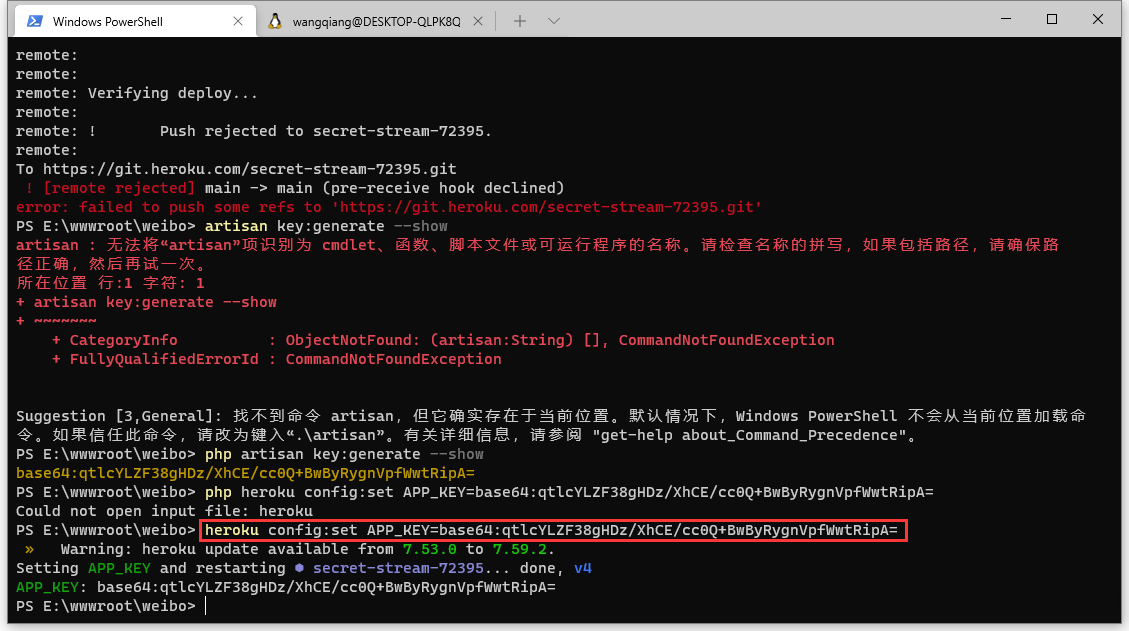Switch to the Windows PowerShell tab
This screenshot has height=631, width=1129.
pyautogui.click(x=133, y=22)
